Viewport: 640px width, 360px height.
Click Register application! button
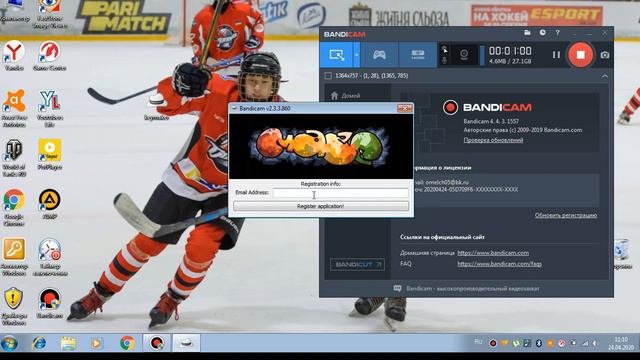pos(321,206)
